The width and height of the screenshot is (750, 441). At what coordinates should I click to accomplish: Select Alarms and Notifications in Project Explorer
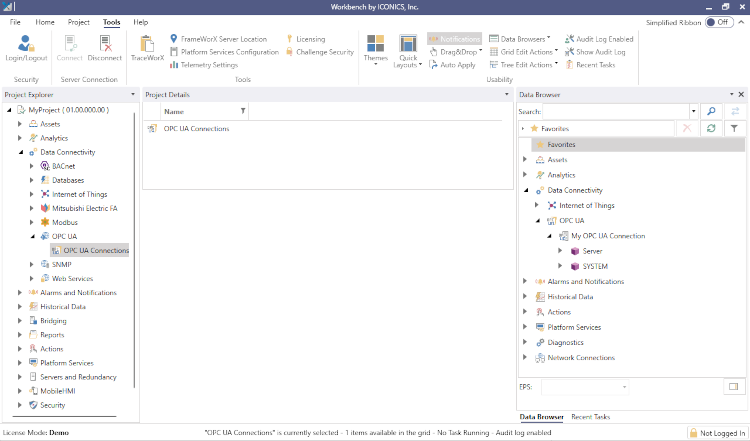(x=78, y=292)
